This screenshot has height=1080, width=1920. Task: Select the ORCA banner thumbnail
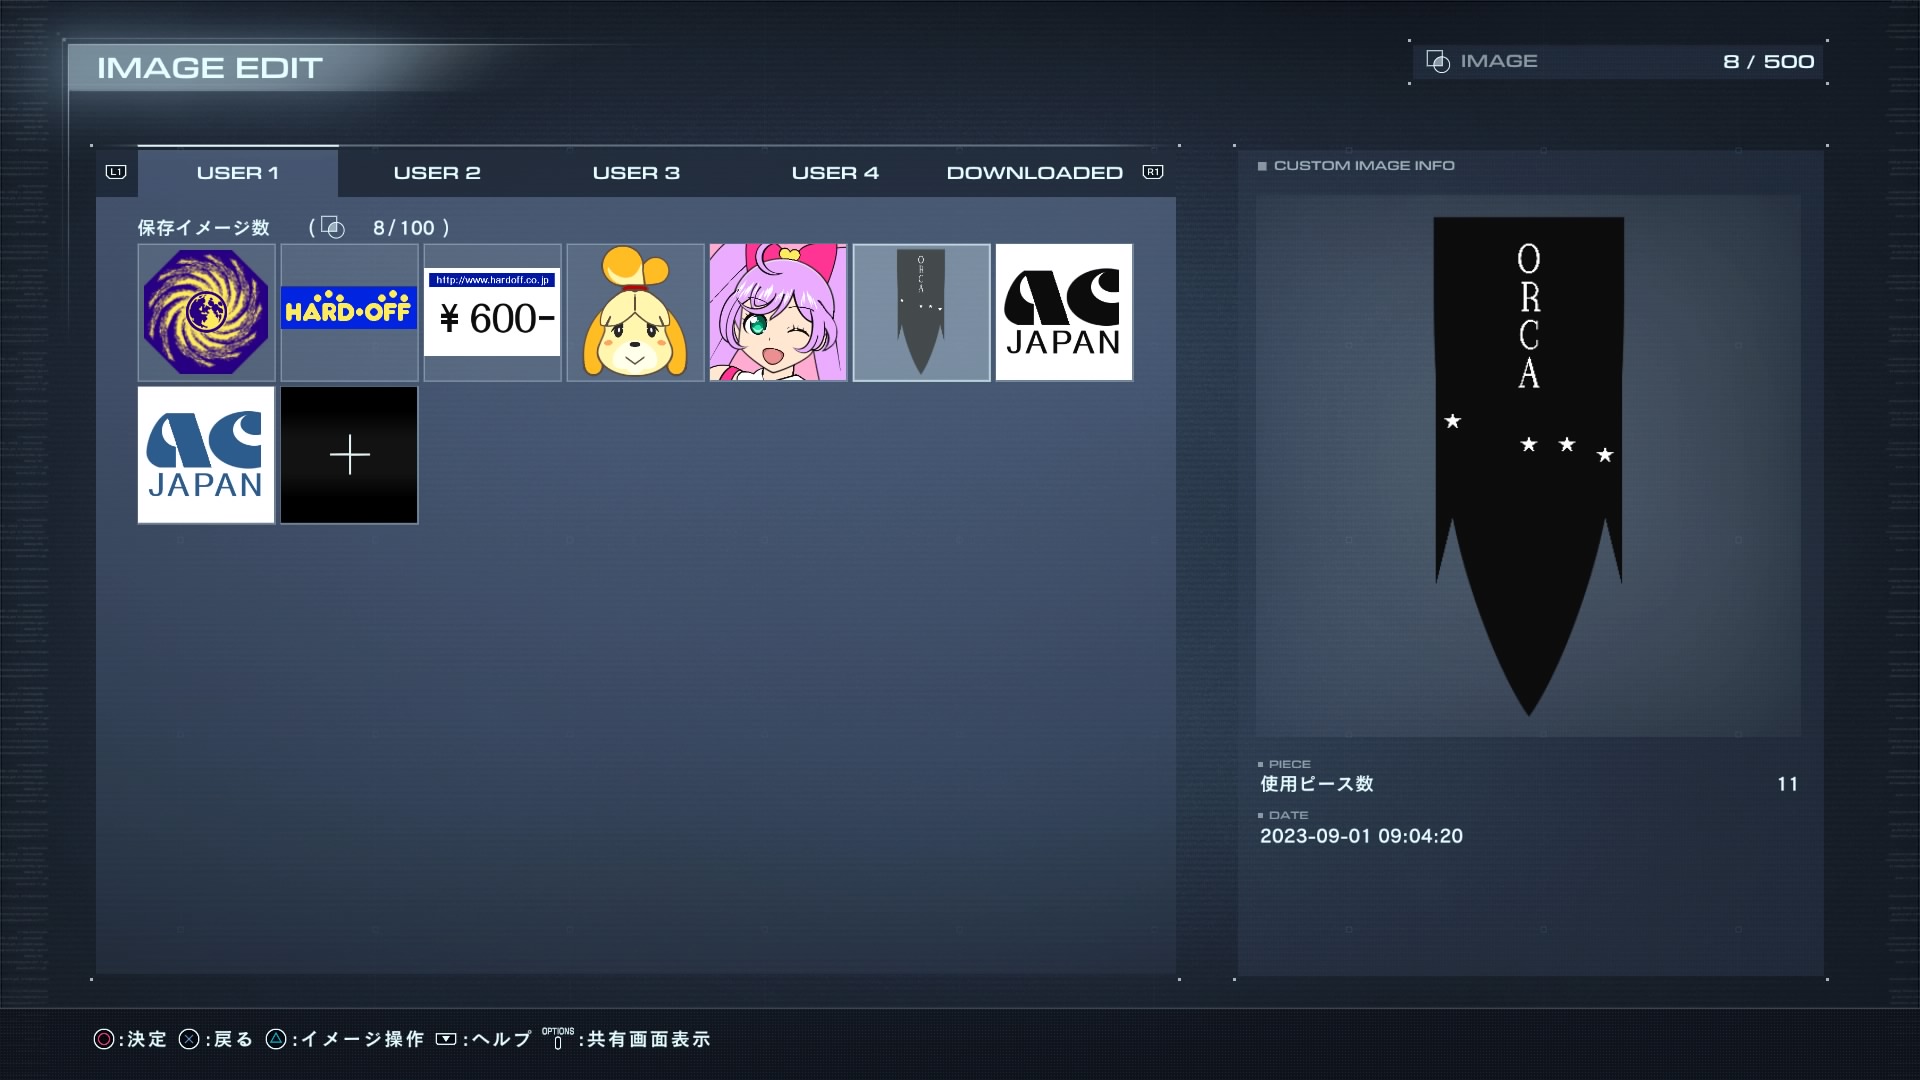tap(921, 312)
